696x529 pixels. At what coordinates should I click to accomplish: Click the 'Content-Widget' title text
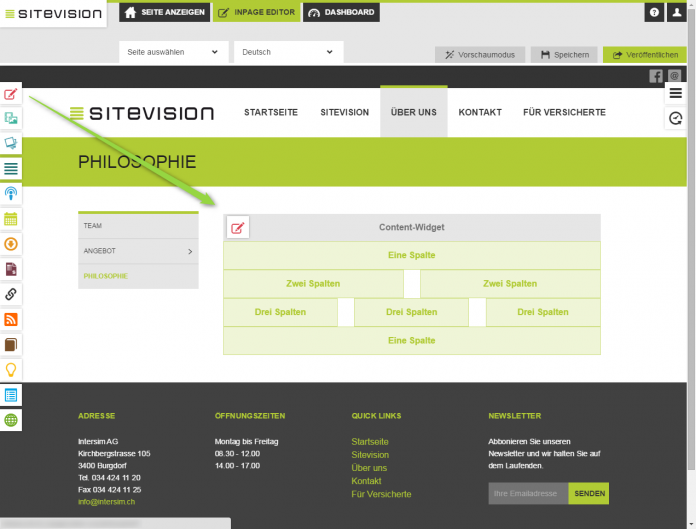pos(411,227)
